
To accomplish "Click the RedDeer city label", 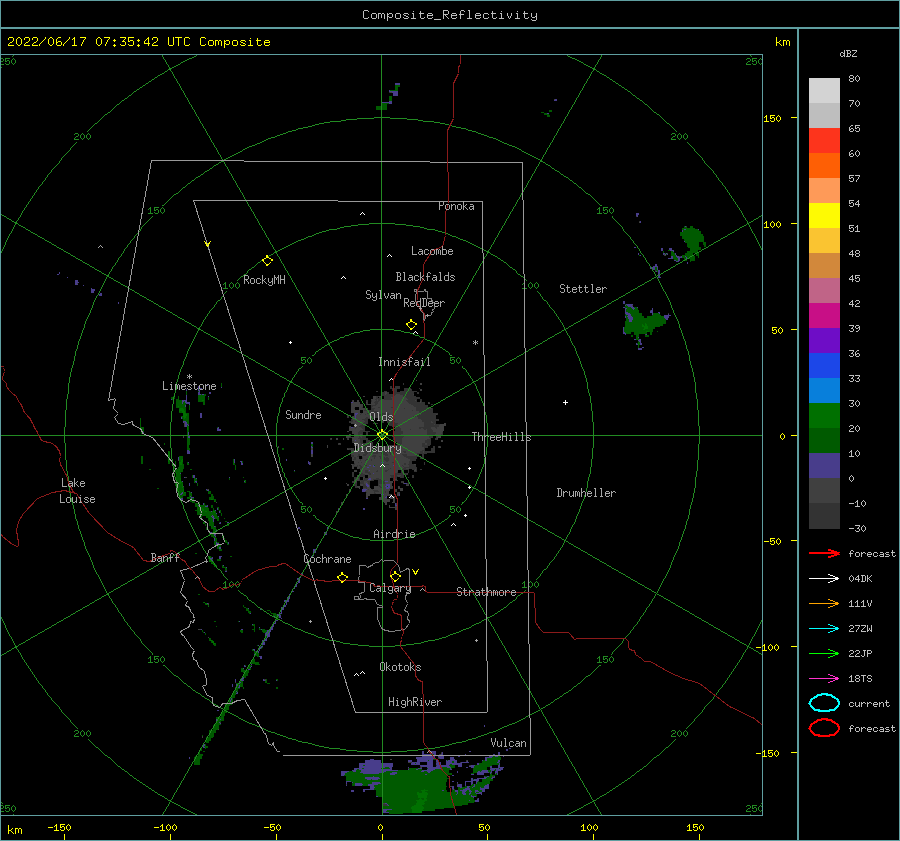I will 424,303.
